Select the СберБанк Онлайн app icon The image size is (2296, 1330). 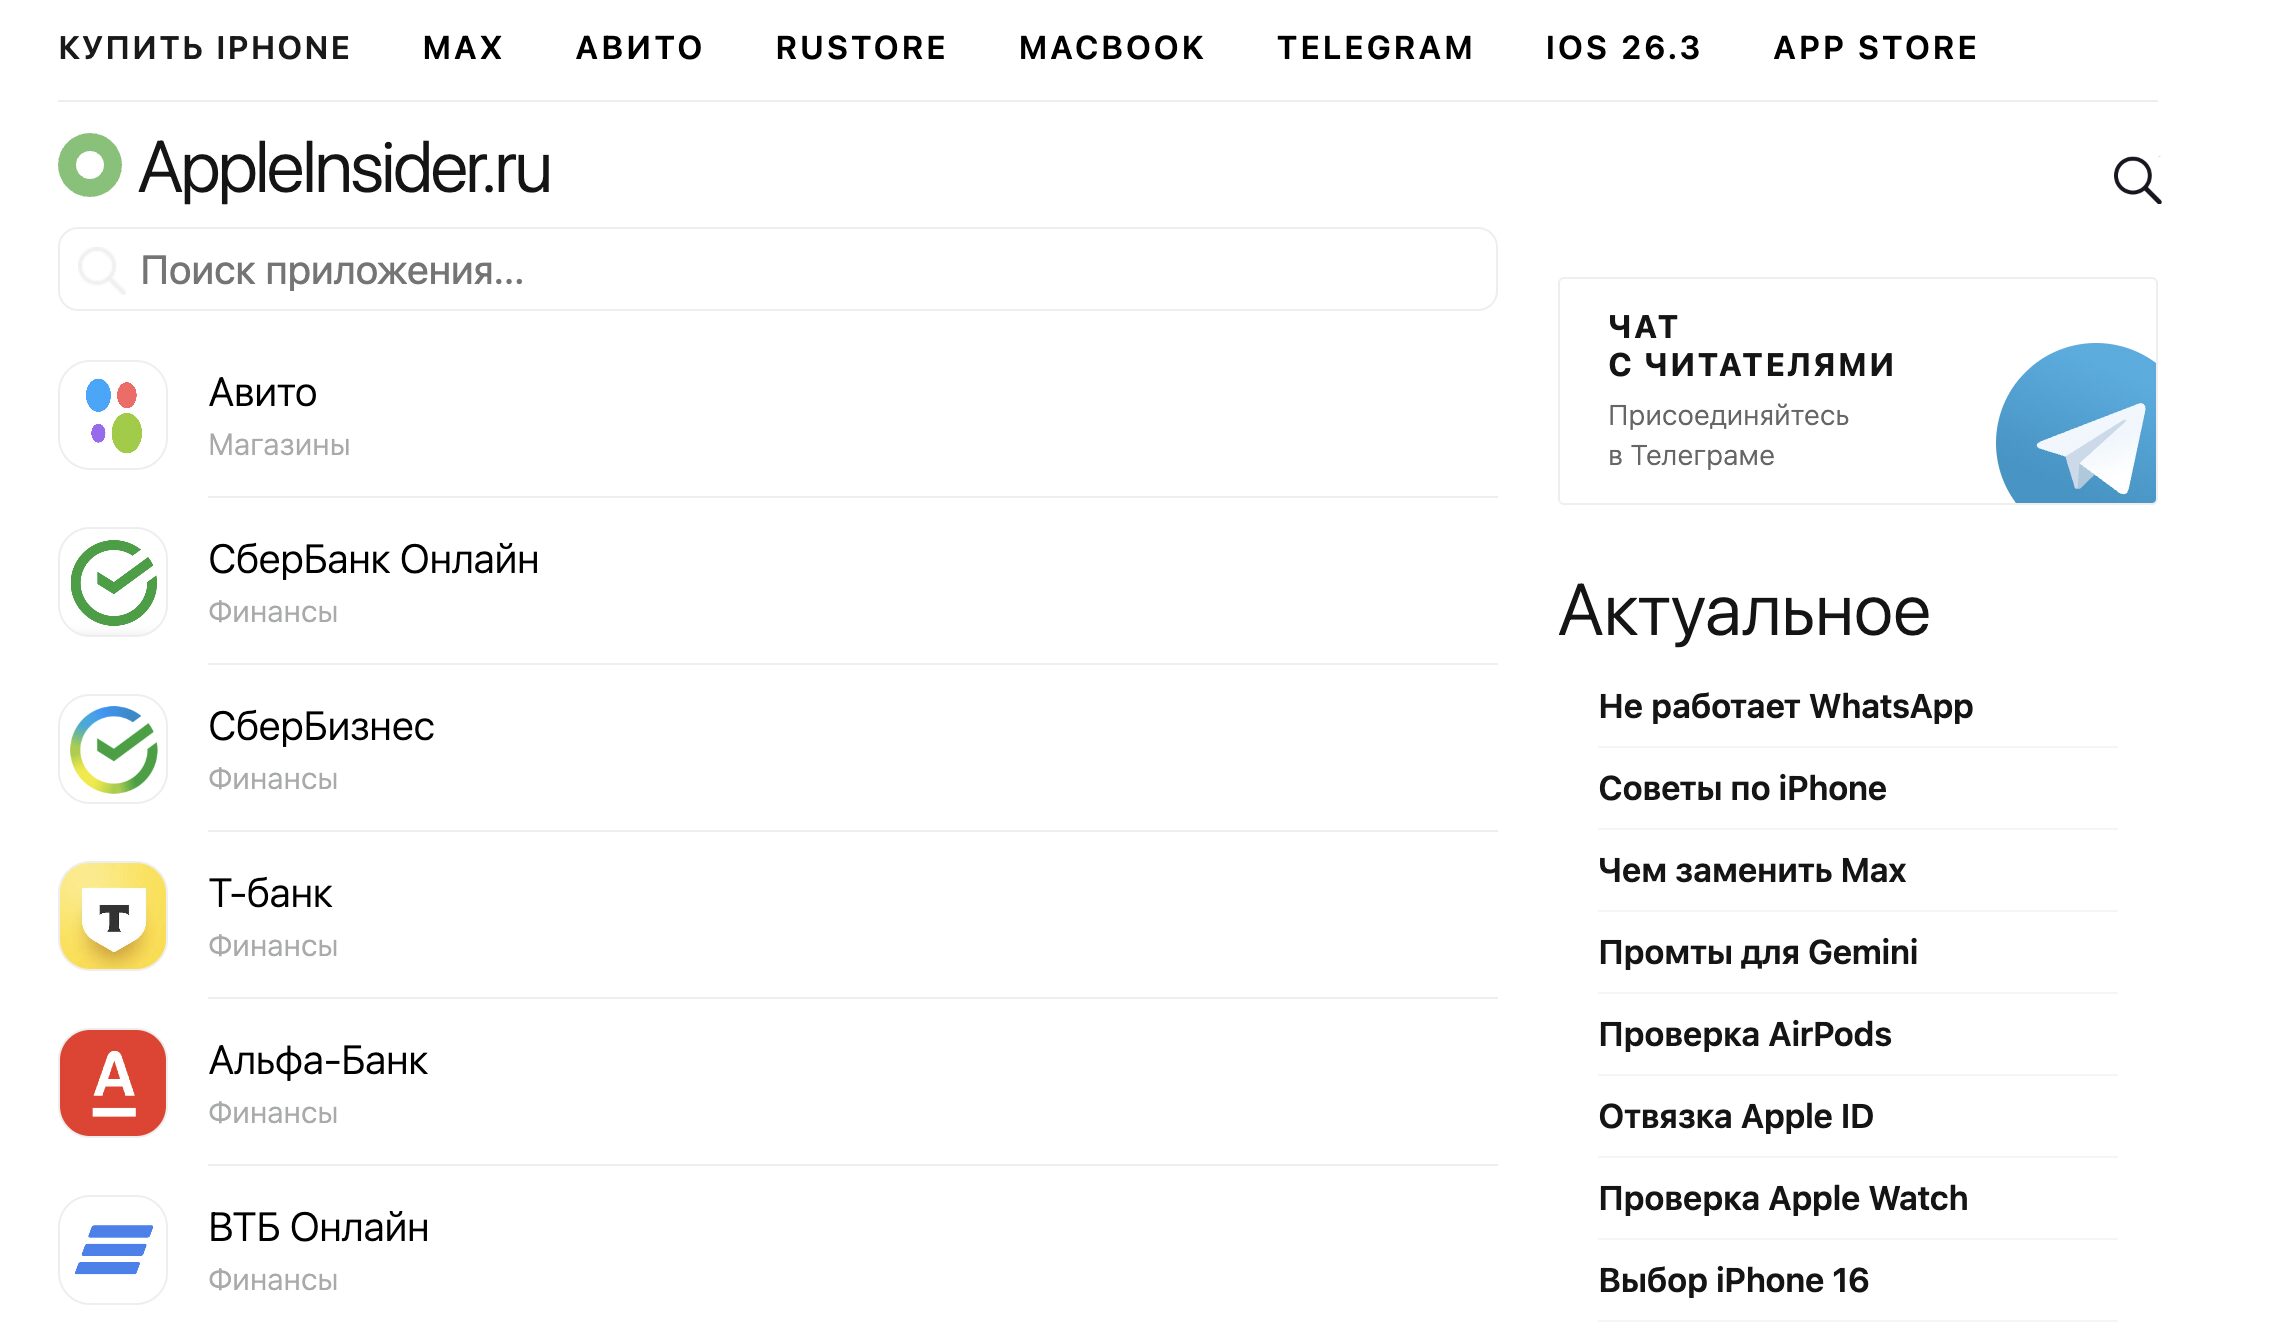pyautogui.click(x=113, y=582)
